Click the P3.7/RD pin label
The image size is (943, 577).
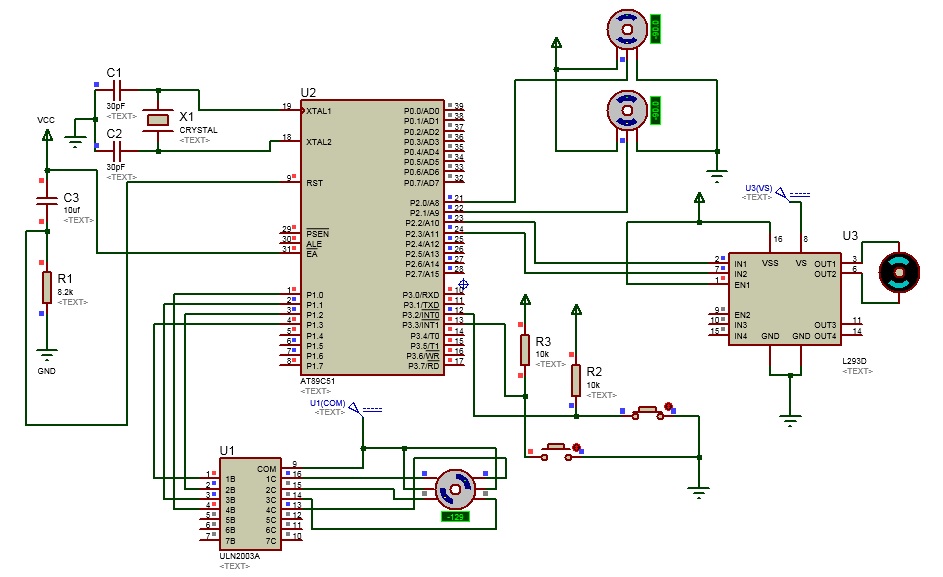424,366
